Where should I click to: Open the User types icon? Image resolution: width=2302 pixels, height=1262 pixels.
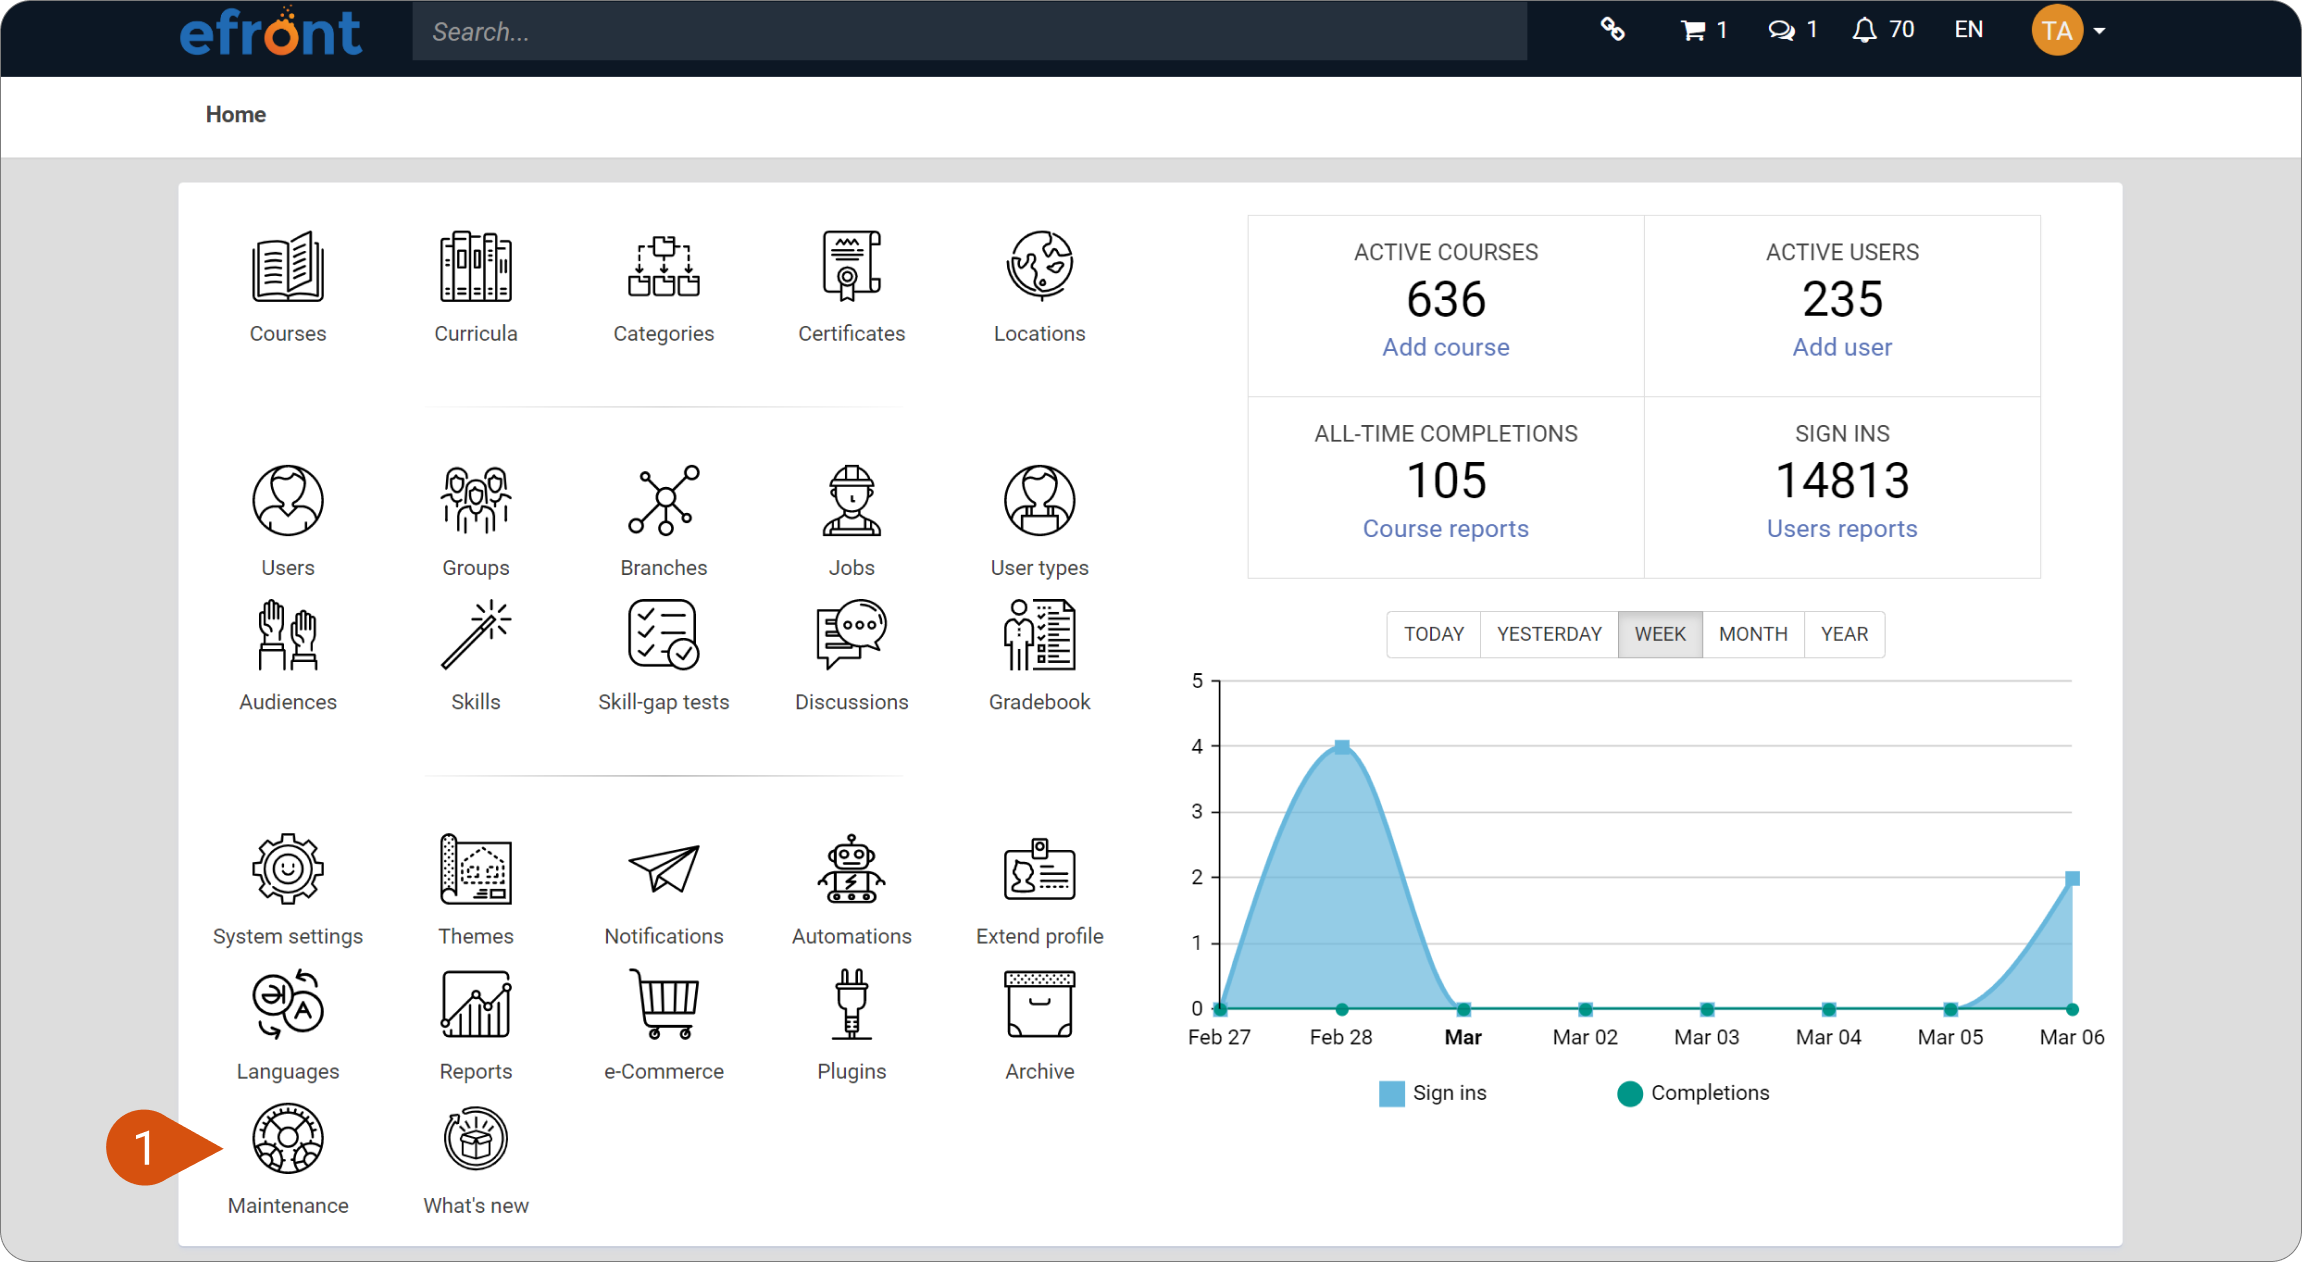click(x=1040, y=501)
